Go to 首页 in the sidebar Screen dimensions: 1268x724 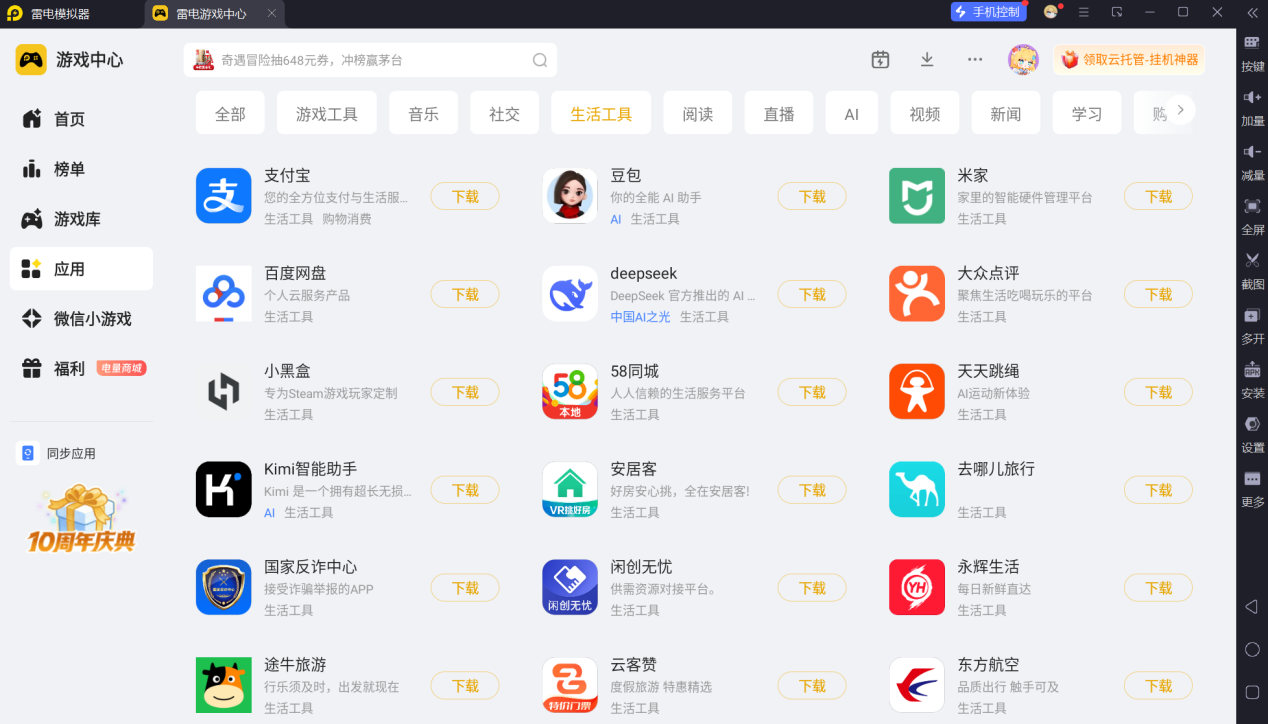[81, 119]
